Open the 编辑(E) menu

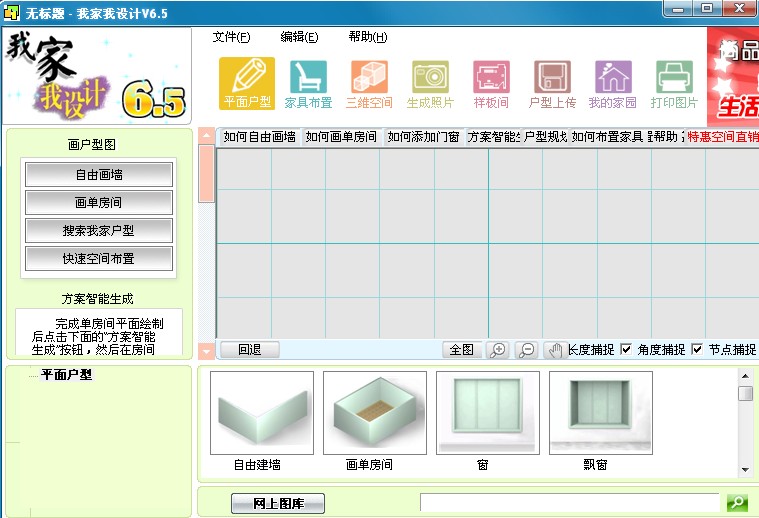[x=299, y=37]
